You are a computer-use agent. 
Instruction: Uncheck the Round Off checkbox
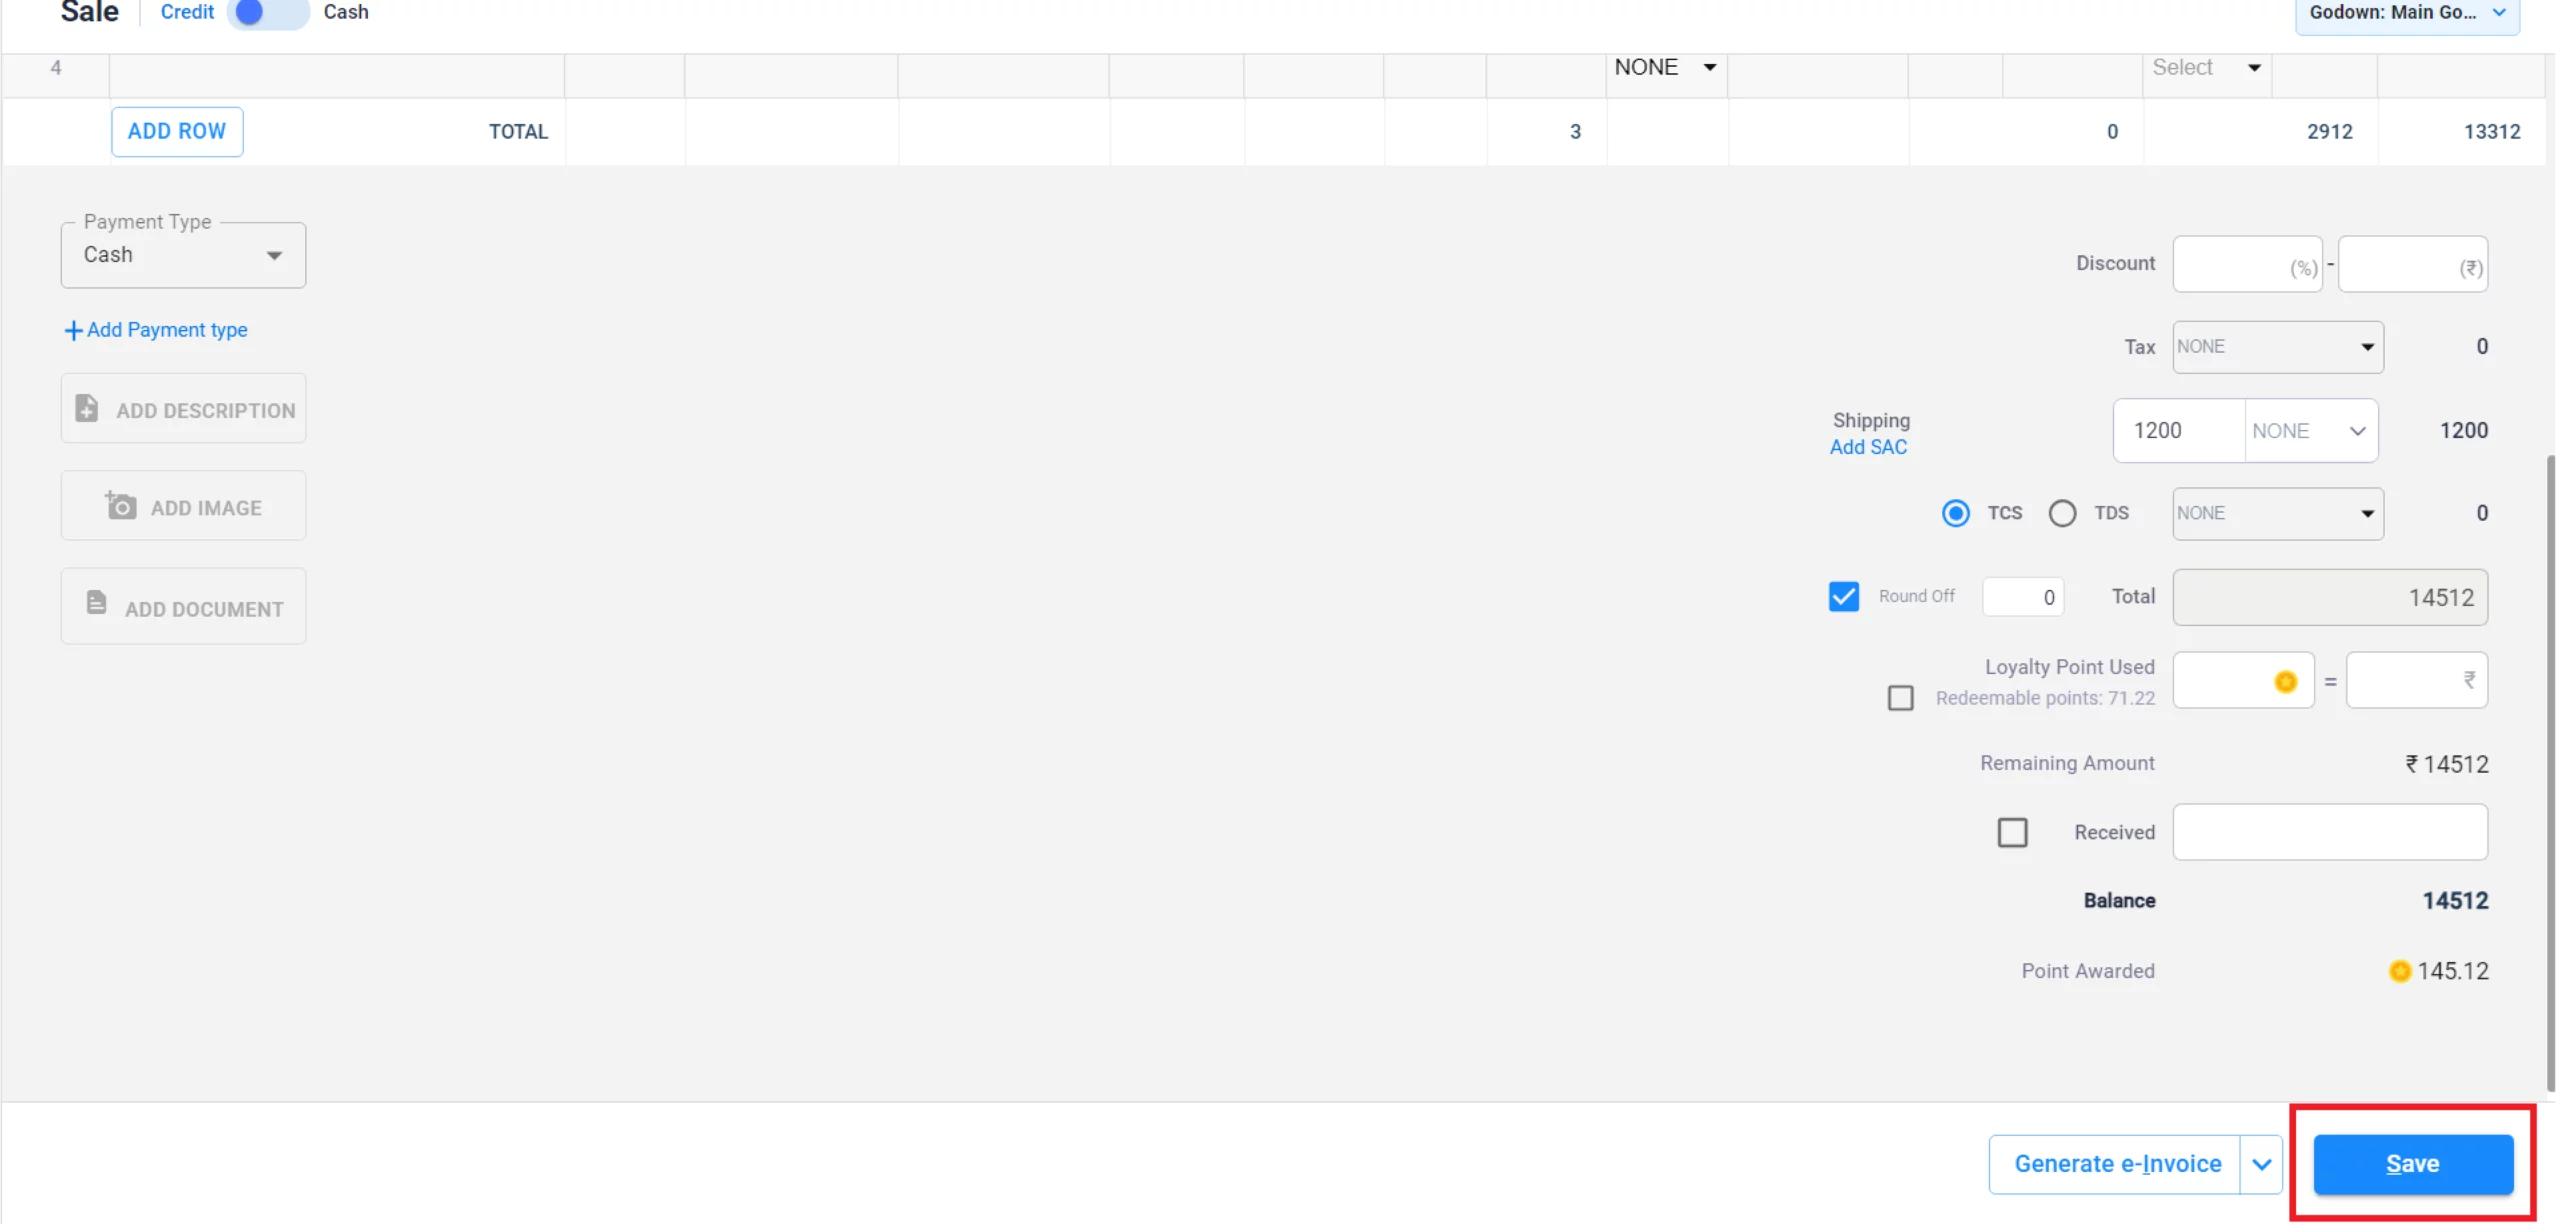tap(1843, 597)
